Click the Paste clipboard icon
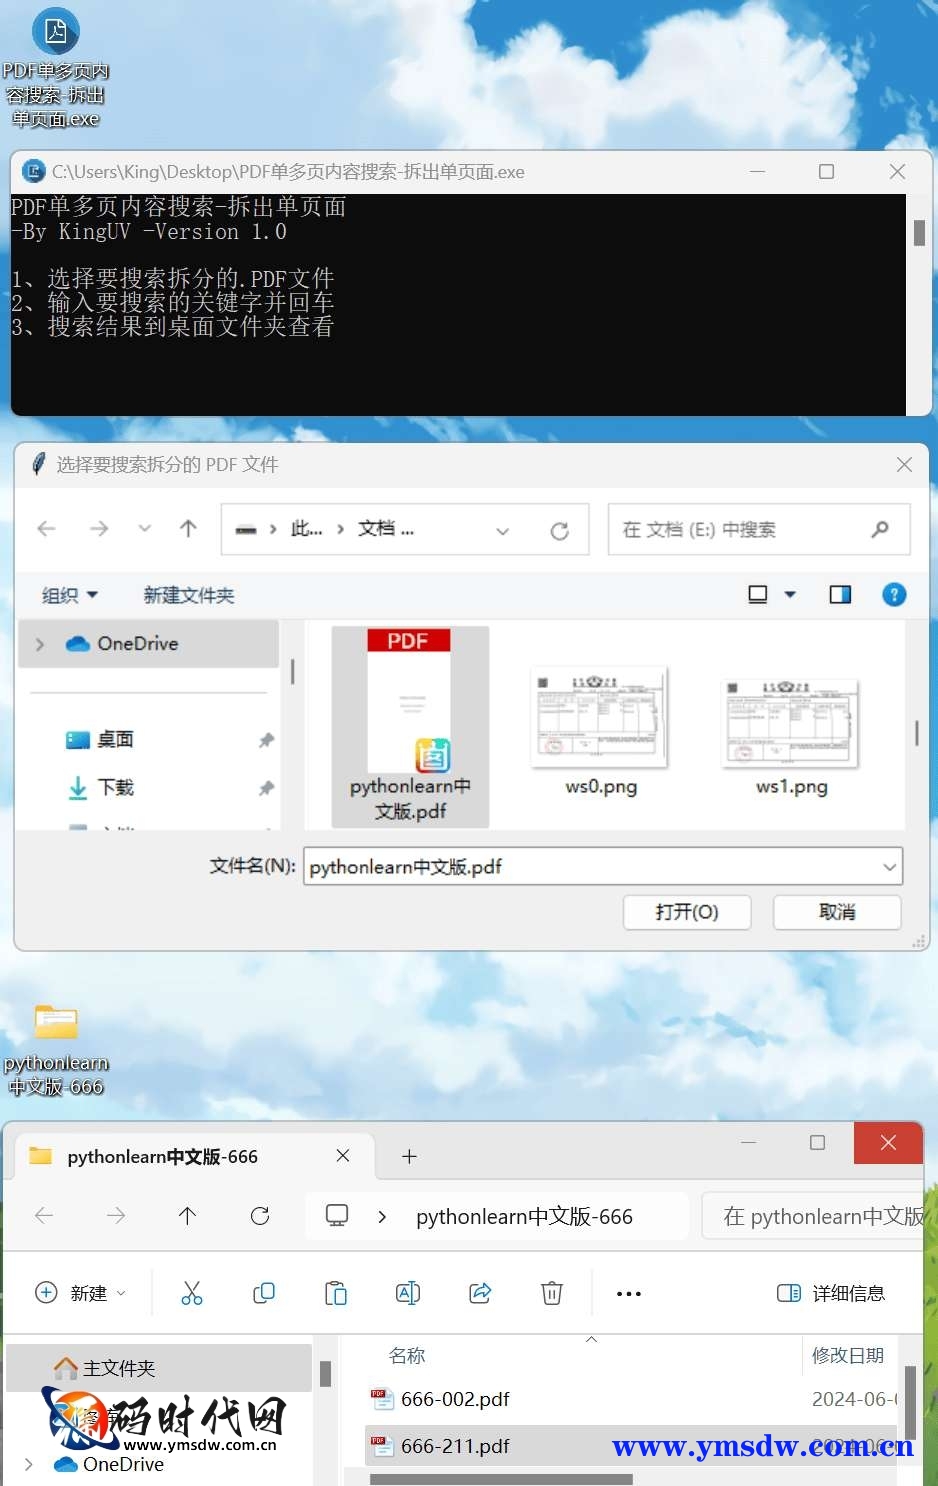 (336, 1293)
